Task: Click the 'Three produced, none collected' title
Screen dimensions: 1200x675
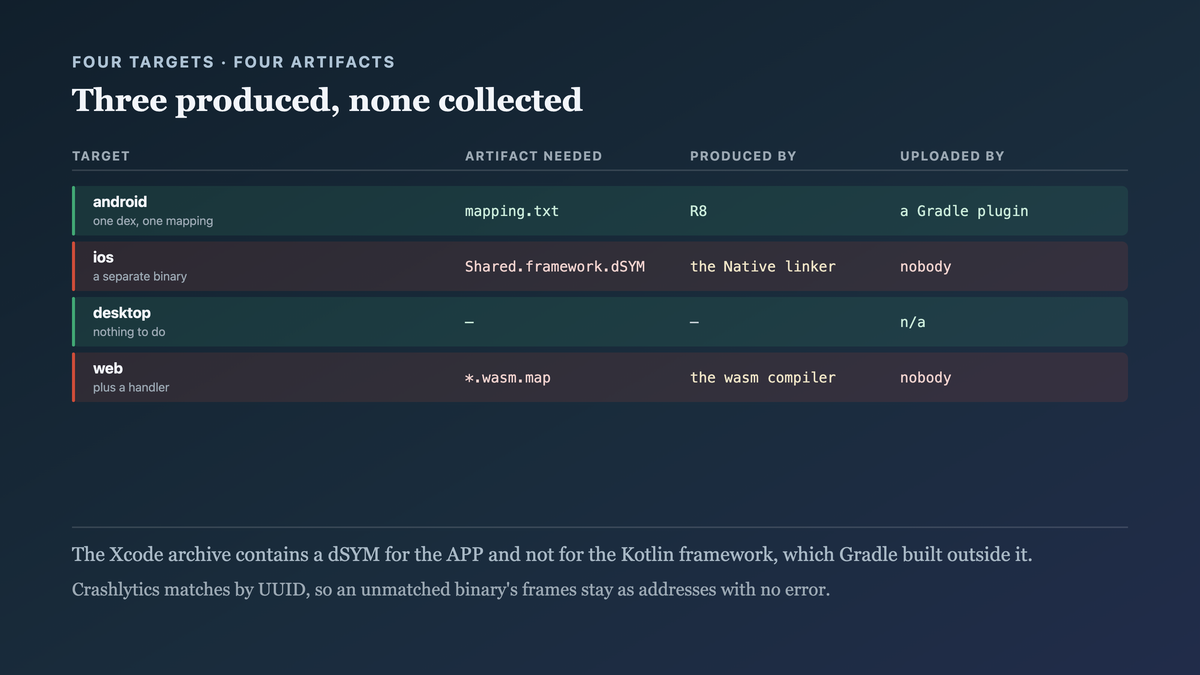Action: click(x=327, y=101)
